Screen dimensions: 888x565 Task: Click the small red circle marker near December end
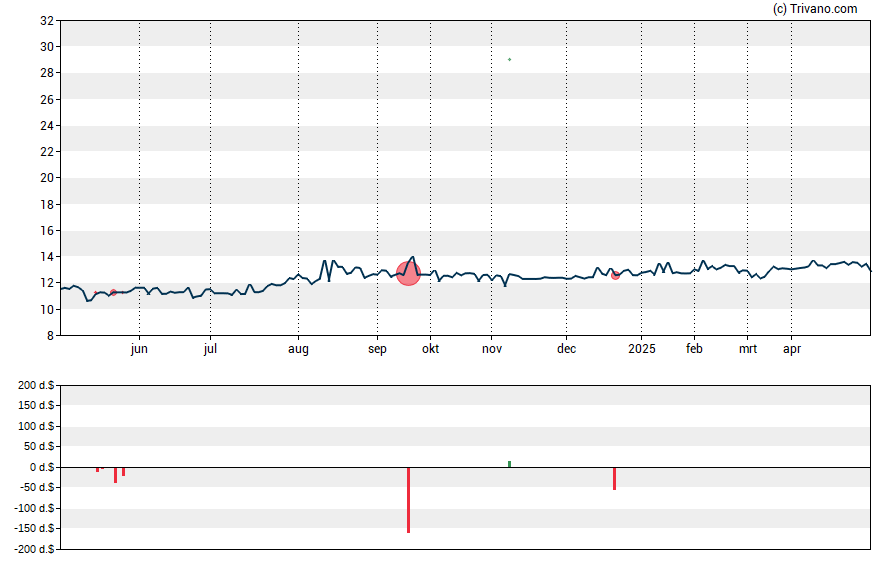(x=616, y=276)
